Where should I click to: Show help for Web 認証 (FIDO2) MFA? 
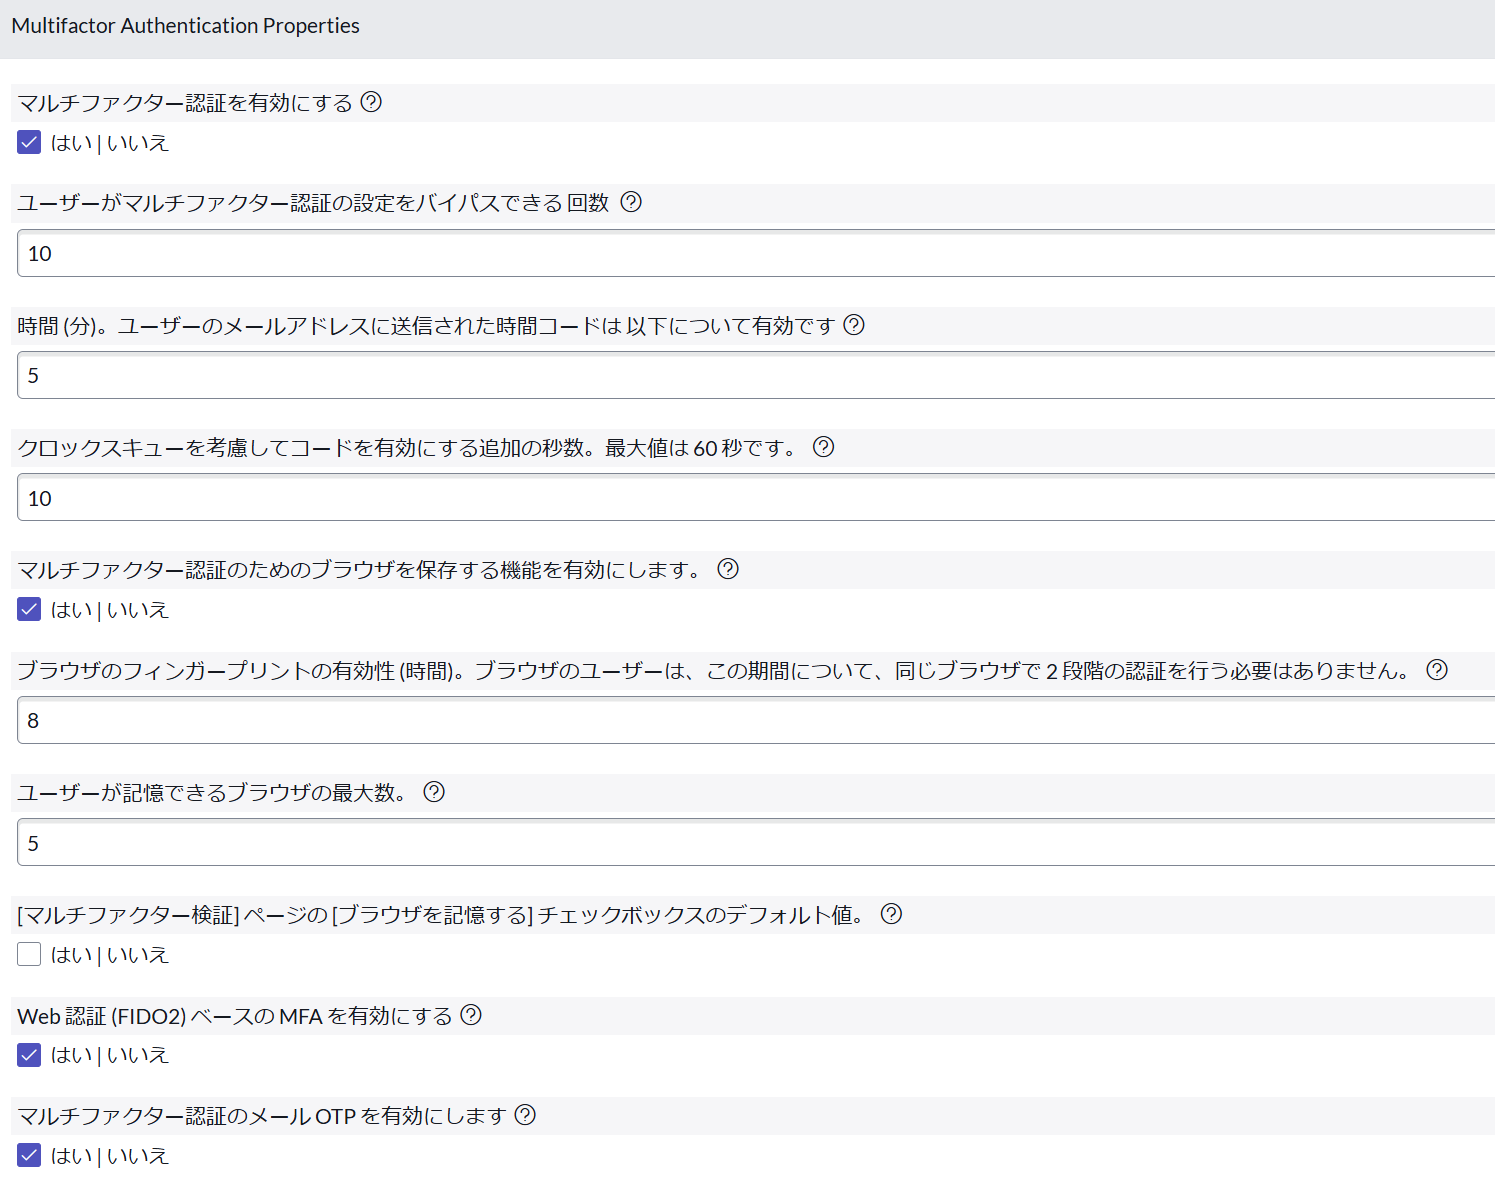[x=471, y=1015]
